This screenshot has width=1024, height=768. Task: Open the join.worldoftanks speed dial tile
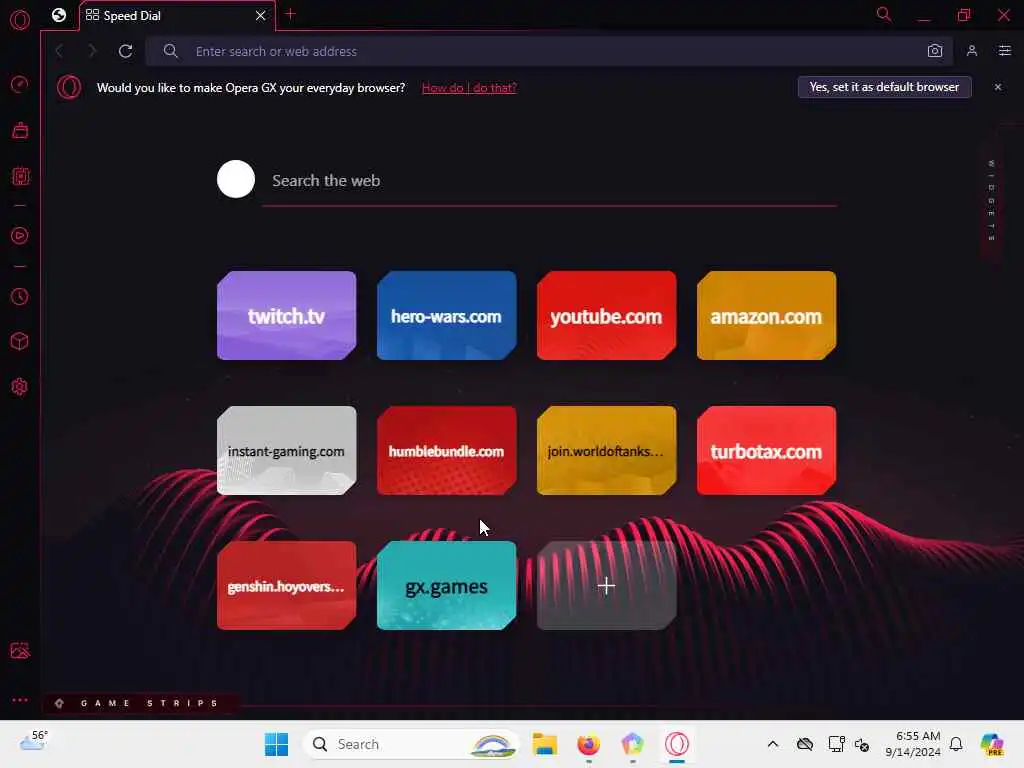[607, 451]
